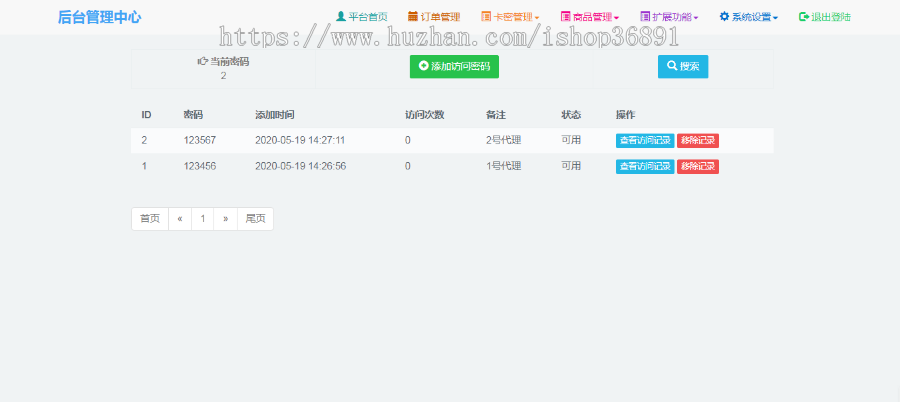Click the calendar icon beside 订单管理
Viewport: 900px width, 402px height.
[x=413, y=17]
